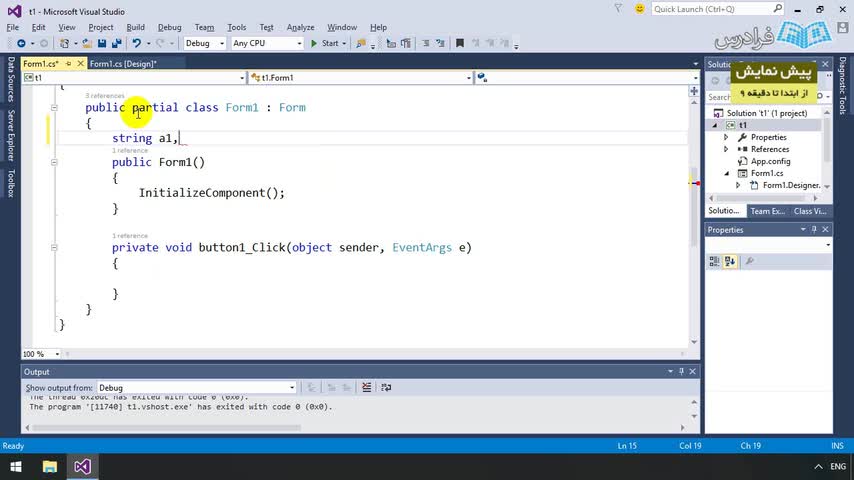The image size is (854, 480).
Task: Click the Comment Out Selected Lines icon
Action: click(x=425, y=43)
